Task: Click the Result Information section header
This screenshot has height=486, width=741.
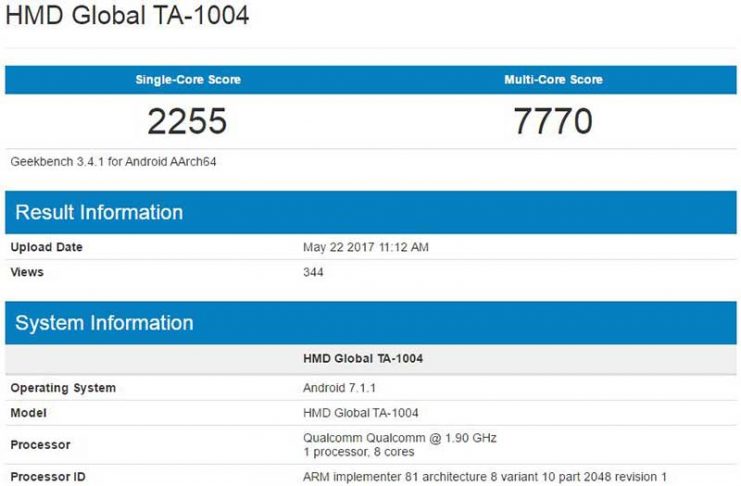Action: [99, 212]
